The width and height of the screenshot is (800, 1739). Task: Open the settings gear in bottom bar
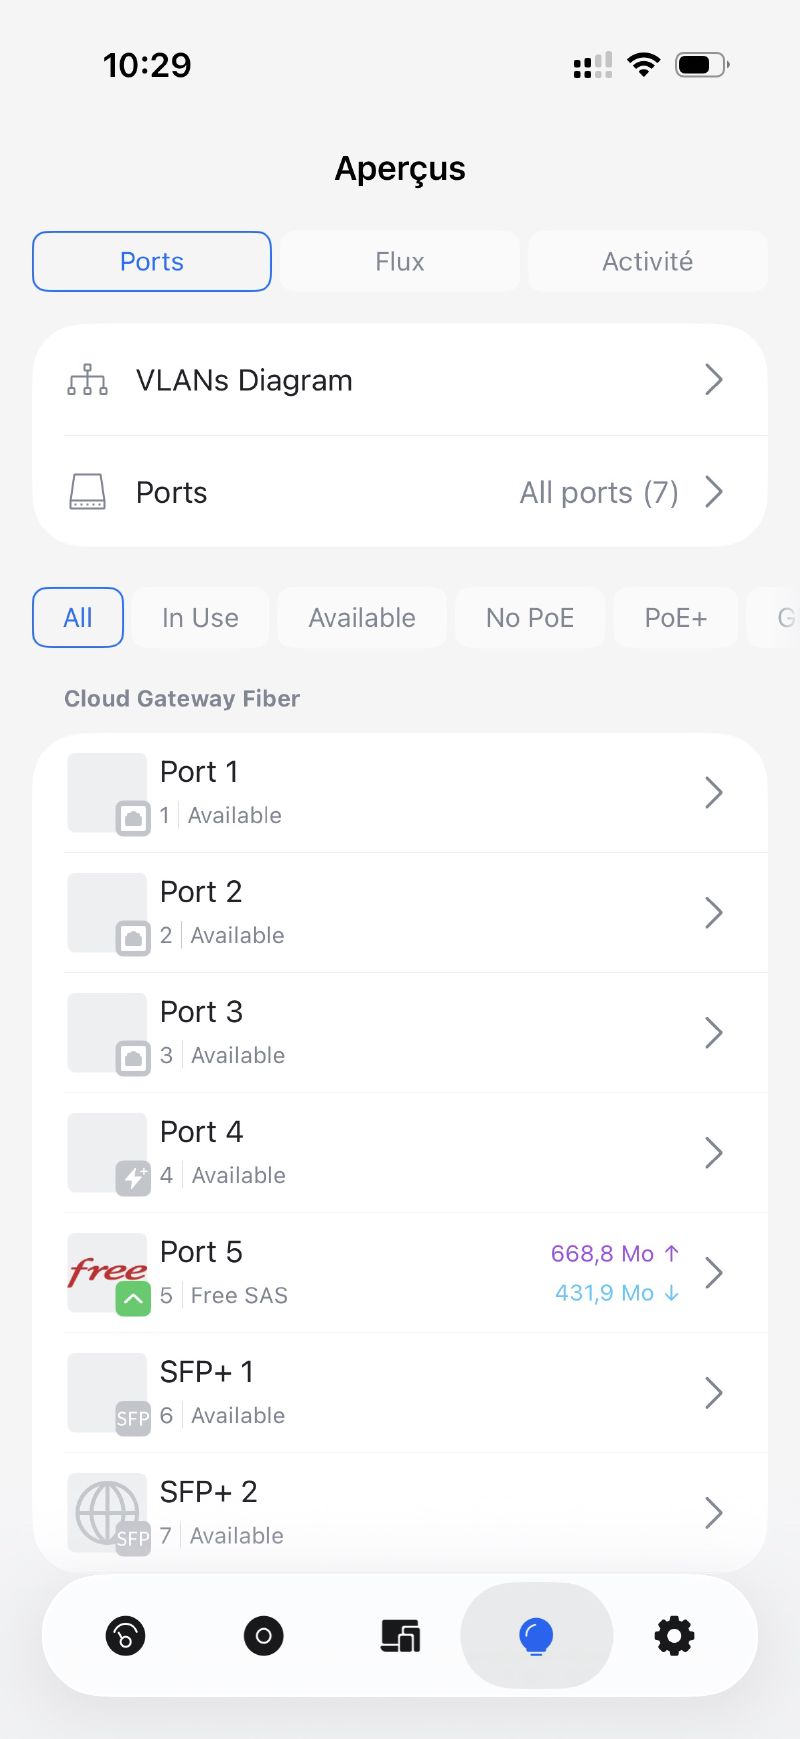coord(674,1636)
